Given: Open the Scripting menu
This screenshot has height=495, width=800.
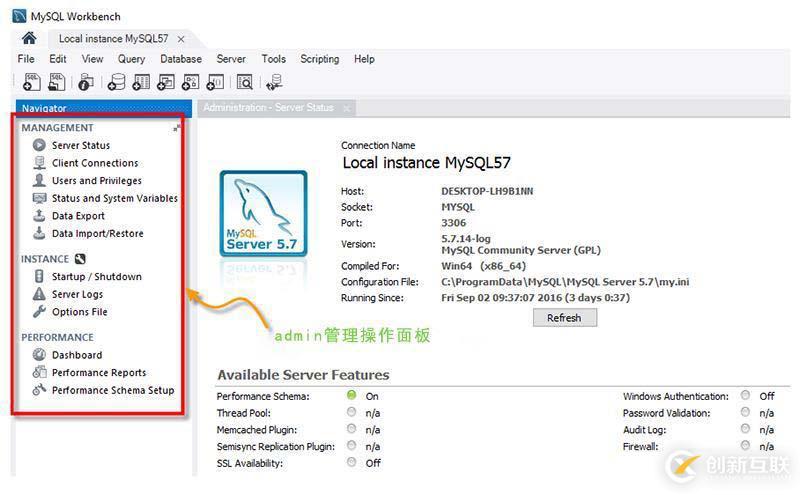Looking at the screenshot, I should click(x=319, y=59).
